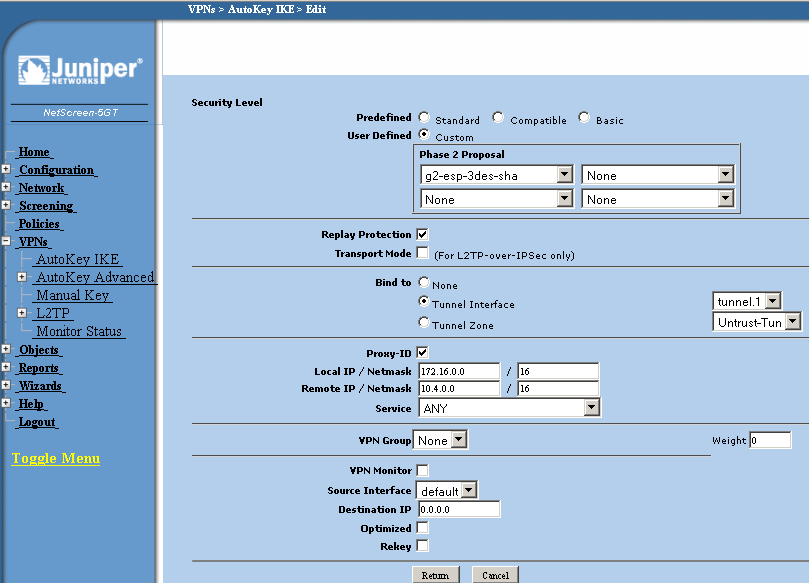Expand the Network menu plus icon
Image resolution: width=809 pixels, height=583 pixels.
pos(6,188)
